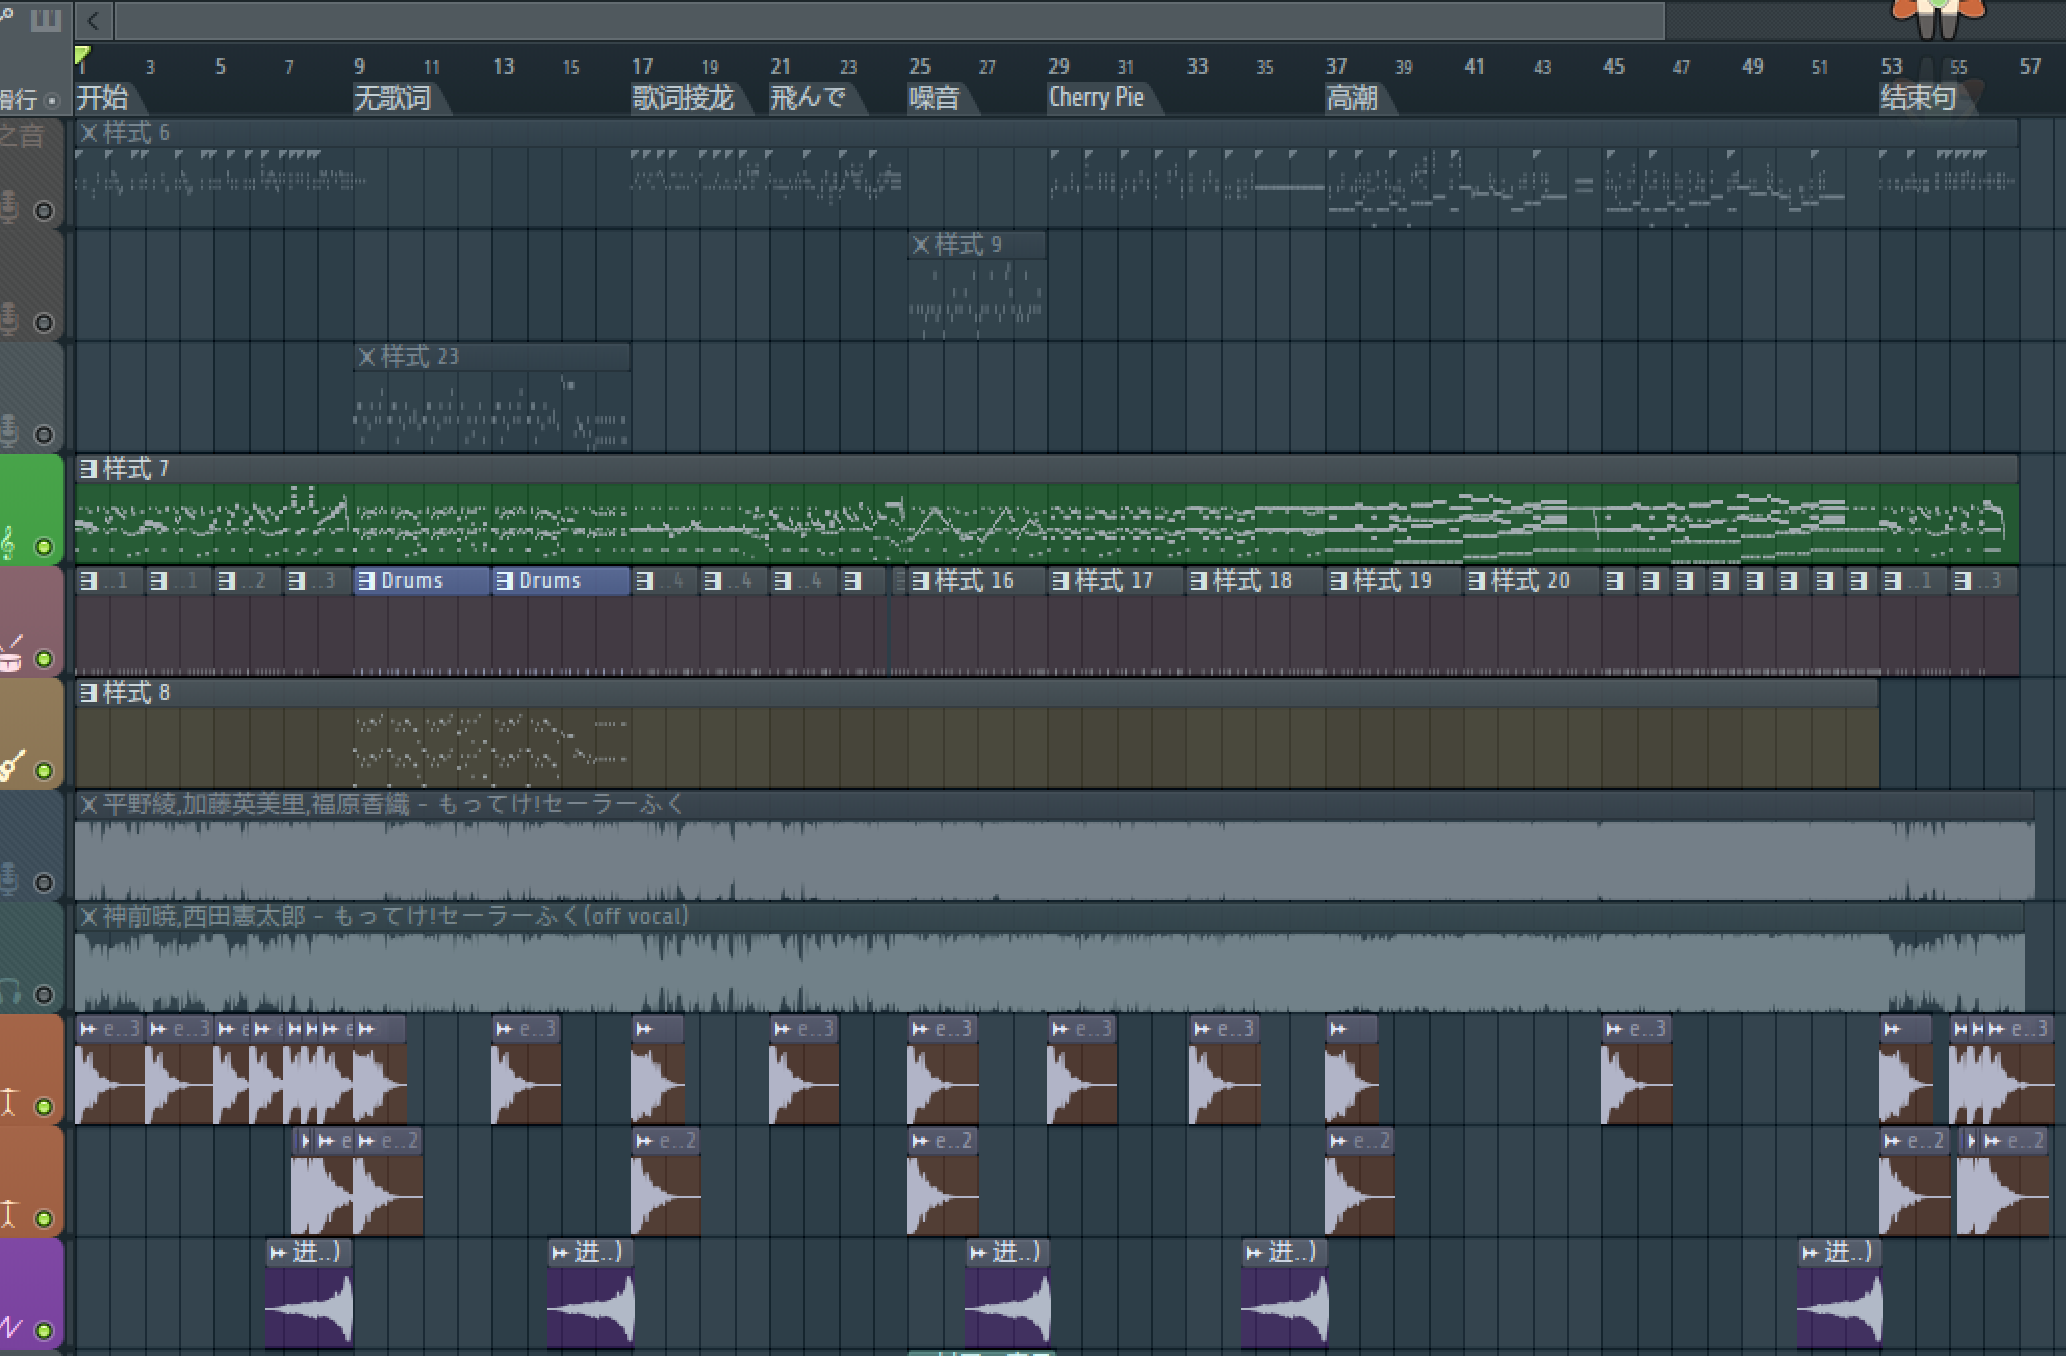The height and width of the screenshot is (1356, 2066).
Task: Click the horizontal scrollbar thumb at the top
Action: [x=889, y=20]
